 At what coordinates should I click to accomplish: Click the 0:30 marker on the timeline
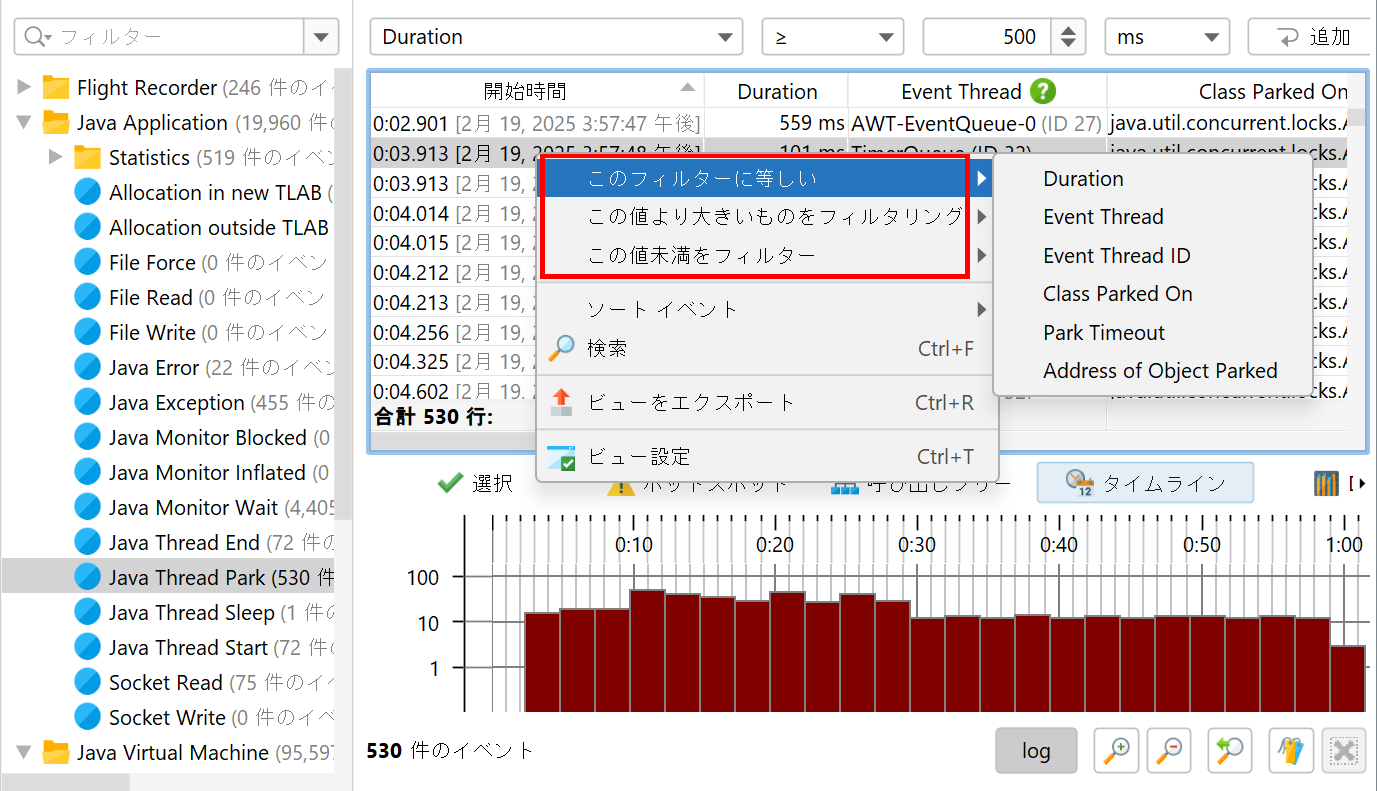click(917, 546)
